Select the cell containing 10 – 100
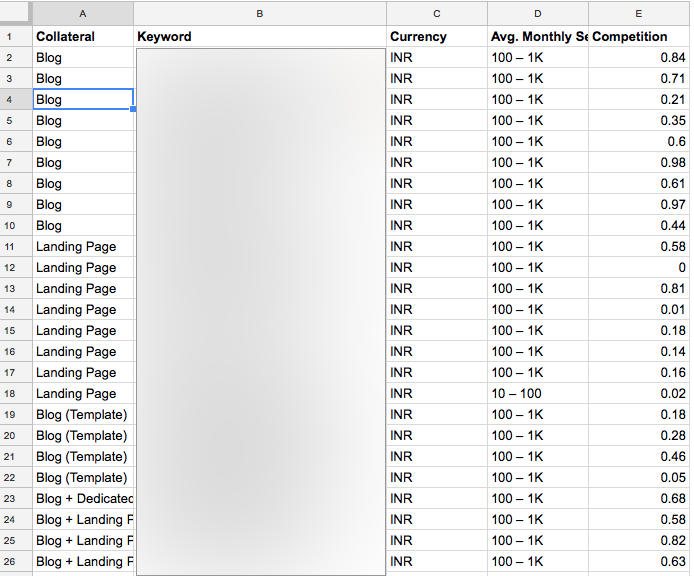 (x=538, y=394)
